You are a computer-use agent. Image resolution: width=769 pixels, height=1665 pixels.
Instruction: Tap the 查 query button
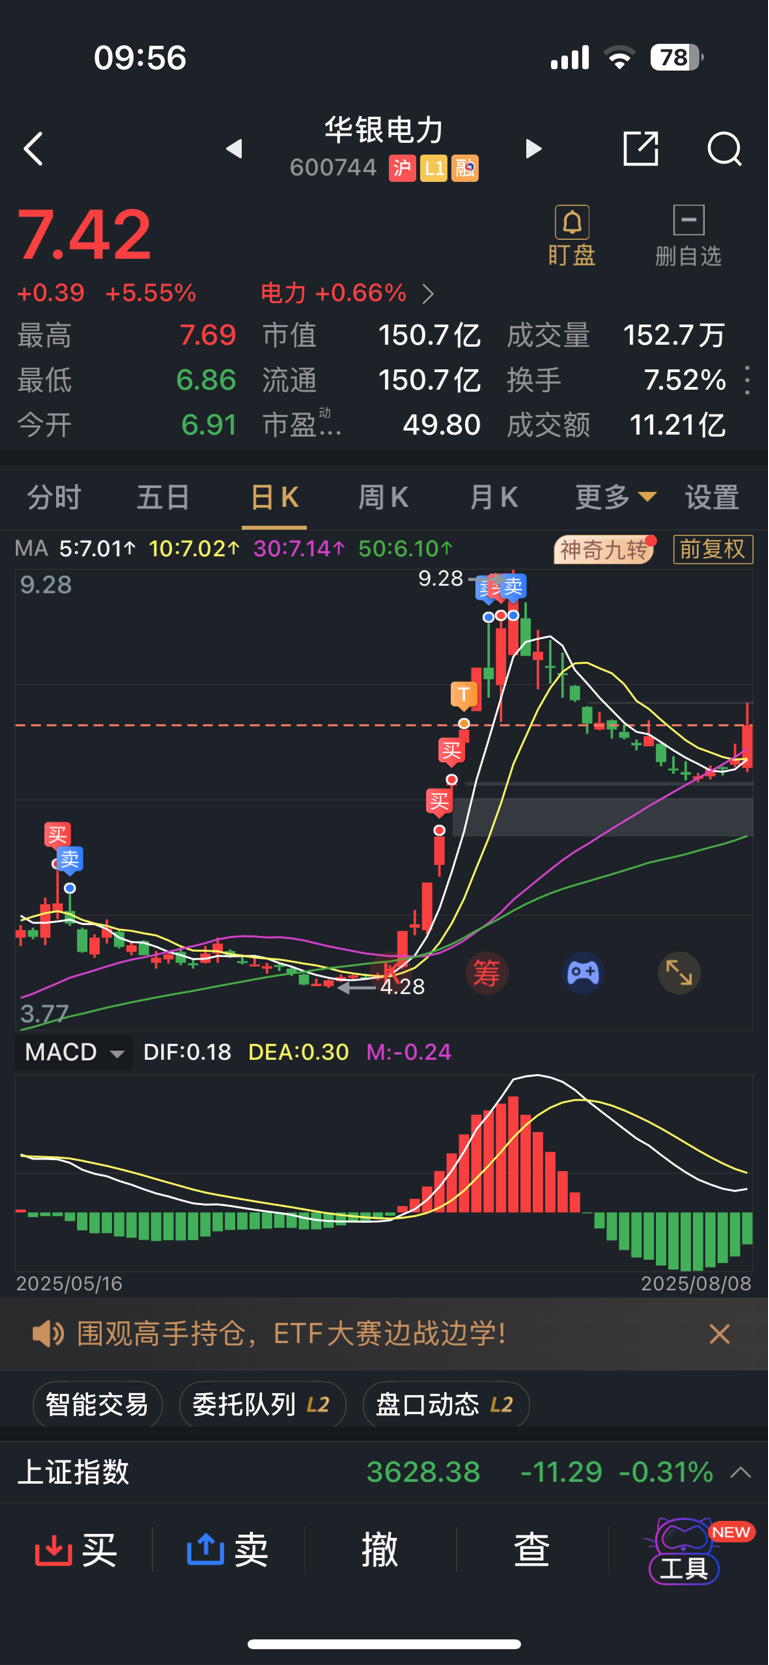click(532, 1550)
